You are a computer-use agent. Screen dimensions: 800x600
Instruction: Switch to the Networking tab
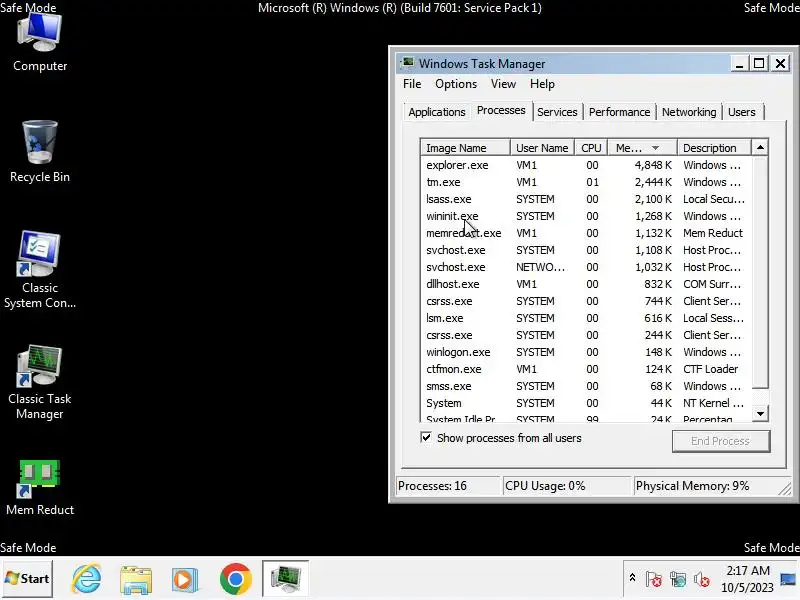[689, 112]
